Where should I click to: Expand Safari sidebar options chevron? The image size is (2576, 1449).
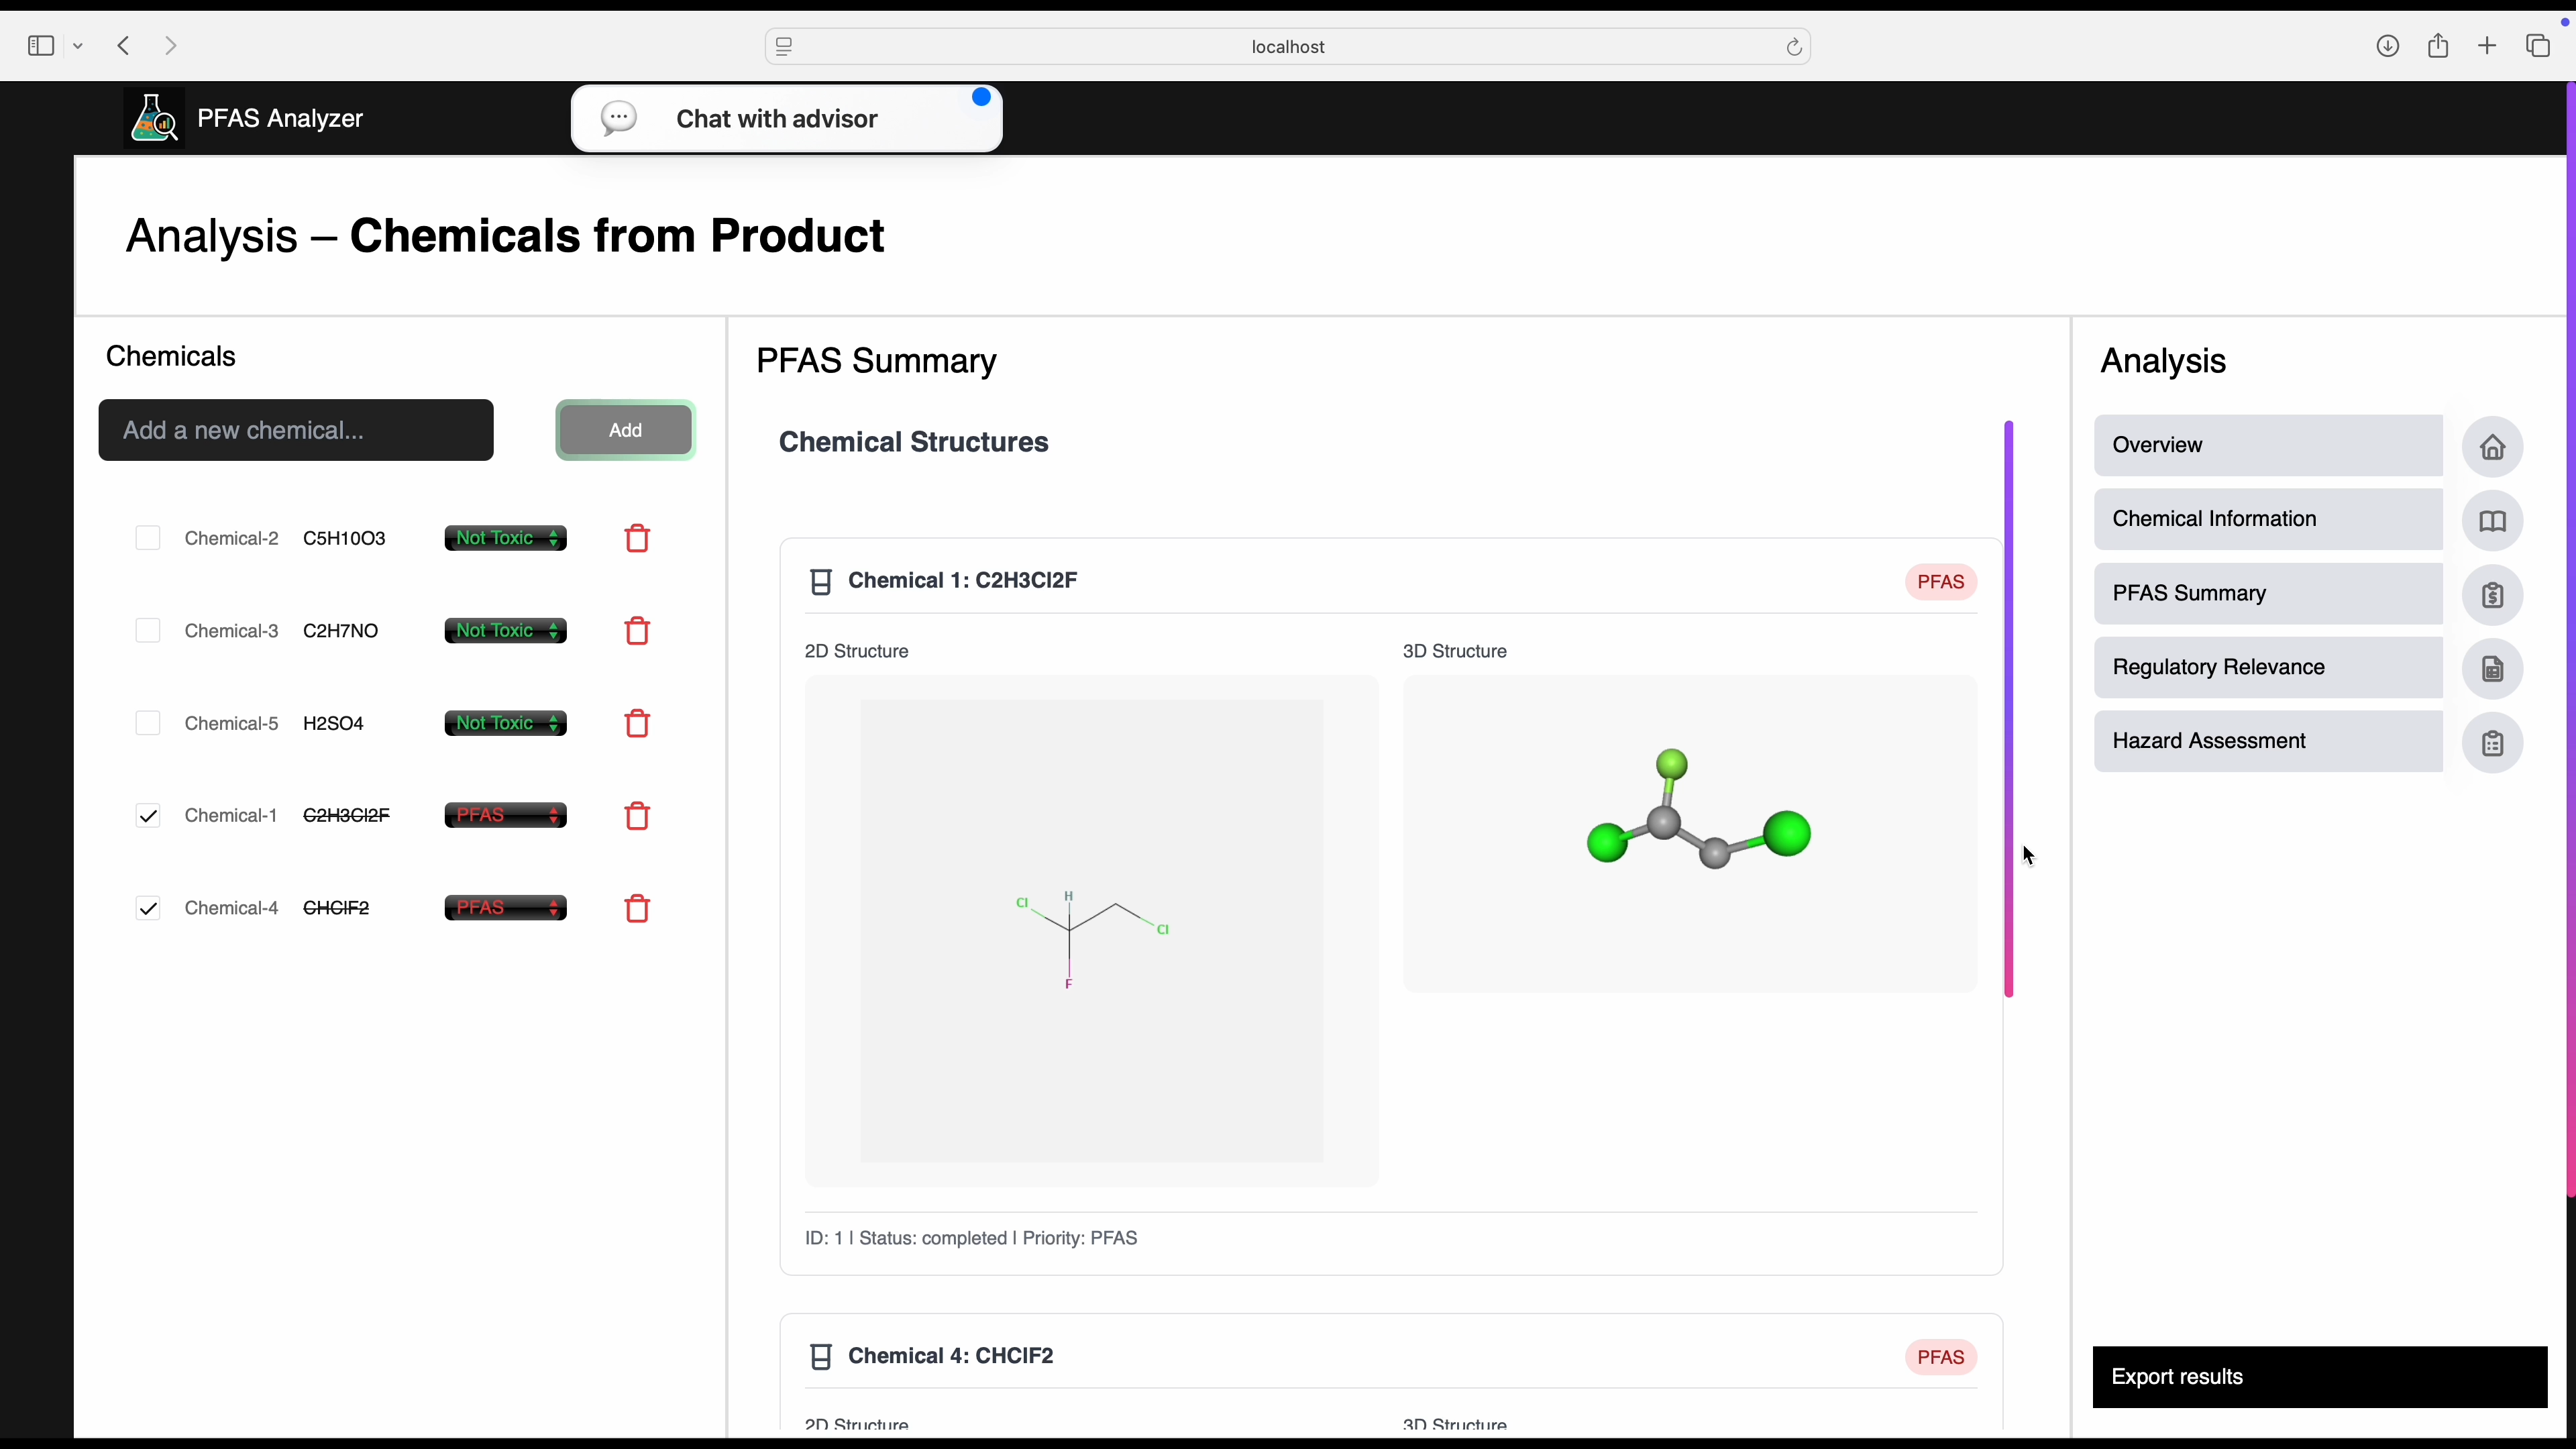coord(78,46)
